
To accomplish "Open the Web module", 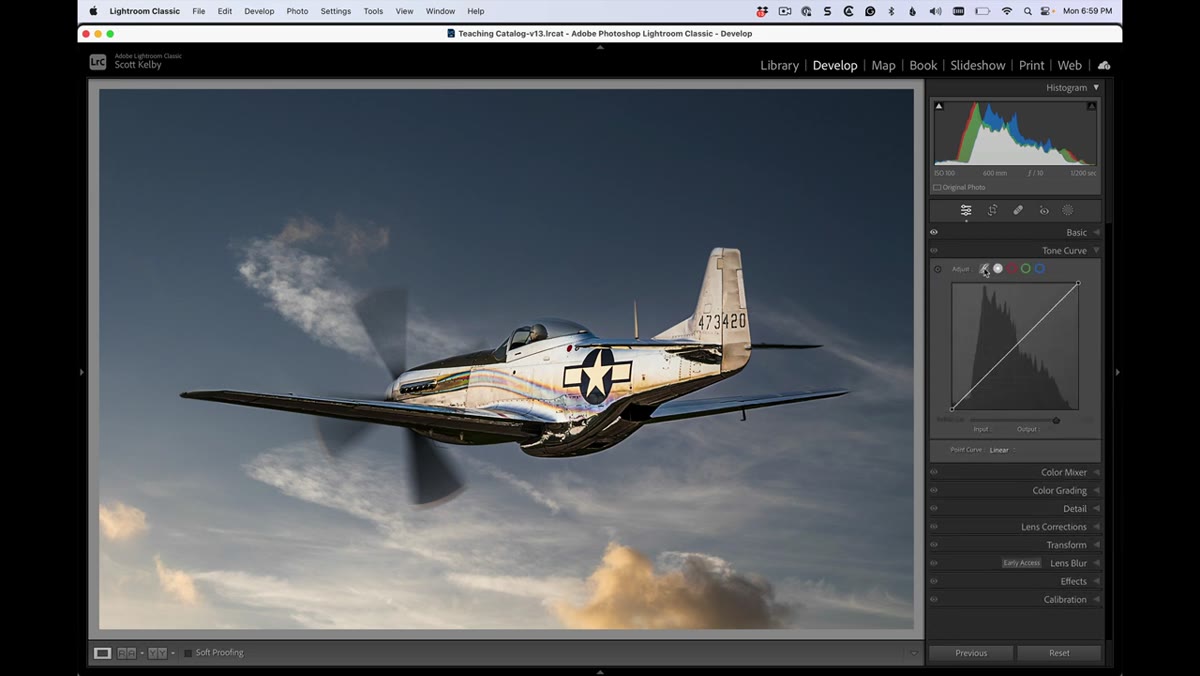I will click(x=1070, y=65).
